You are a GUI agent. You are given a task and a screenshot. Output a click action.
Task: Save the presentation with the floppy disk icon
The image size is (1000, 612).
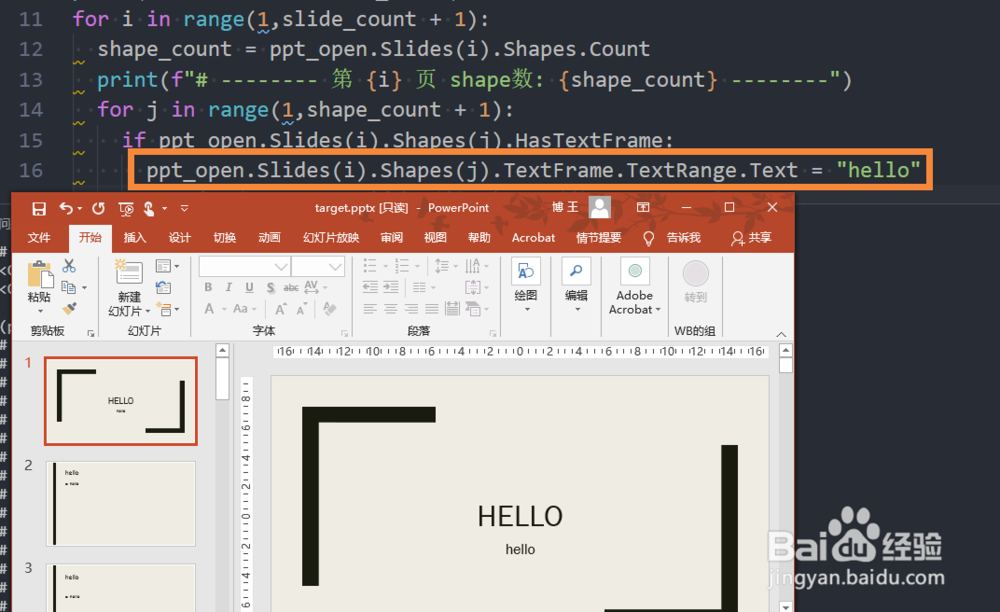(39, 208)
